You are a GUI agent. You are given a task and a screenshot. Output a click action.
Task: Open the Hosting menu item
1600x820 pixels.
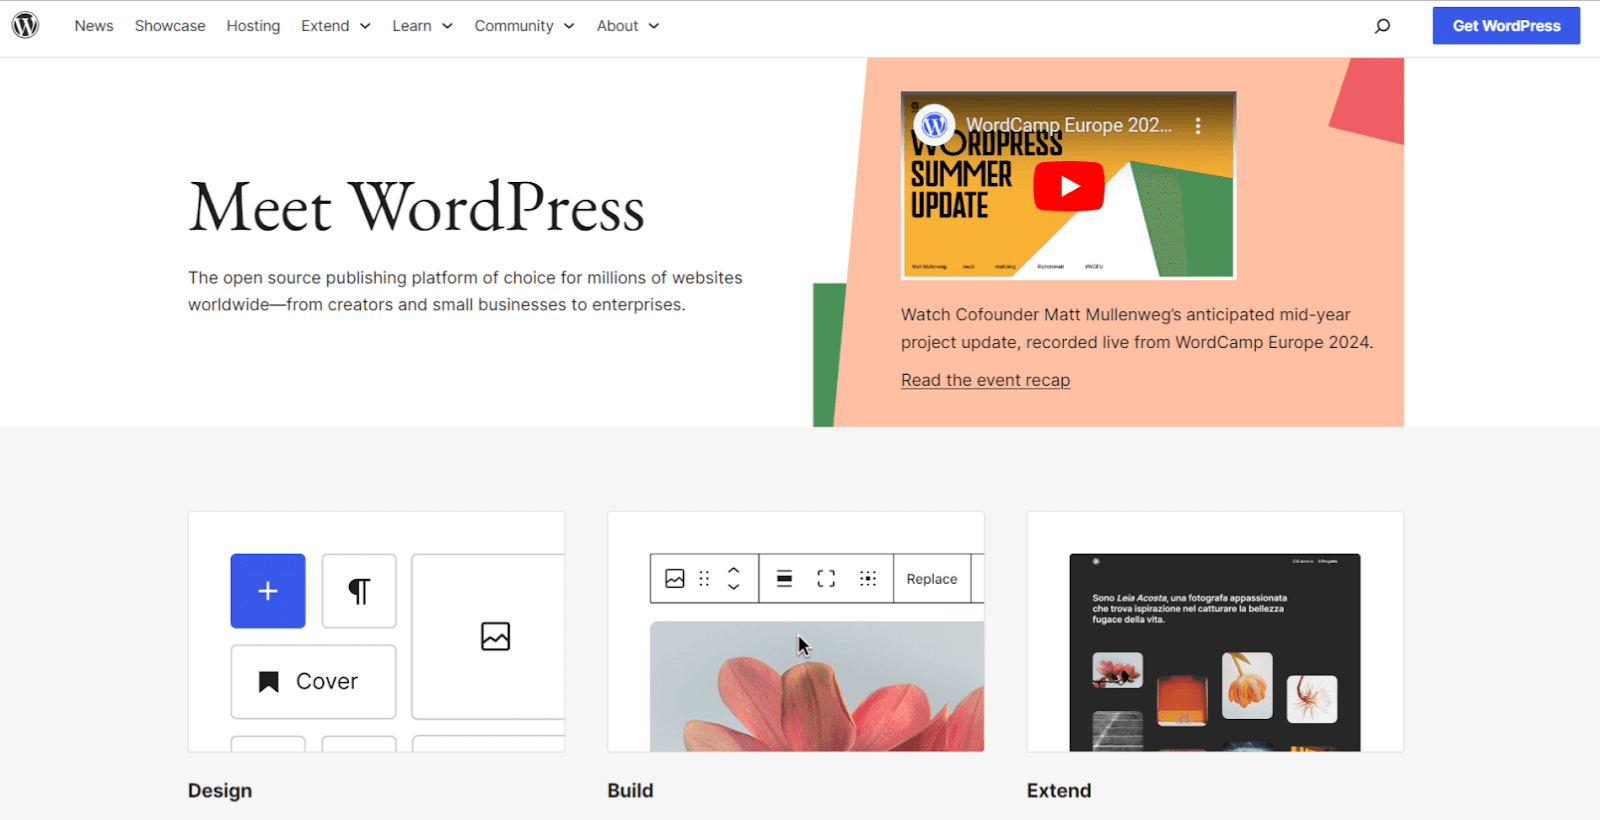(x=253, y=26)
